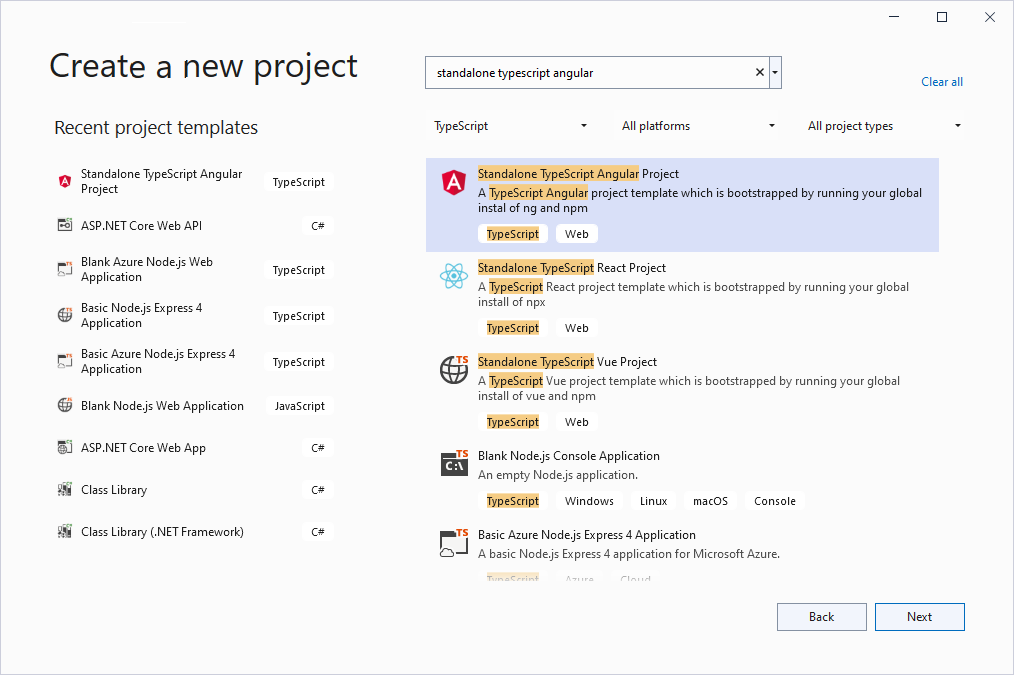Click the ASP.NET Core Web API icon

pos(65,225)
